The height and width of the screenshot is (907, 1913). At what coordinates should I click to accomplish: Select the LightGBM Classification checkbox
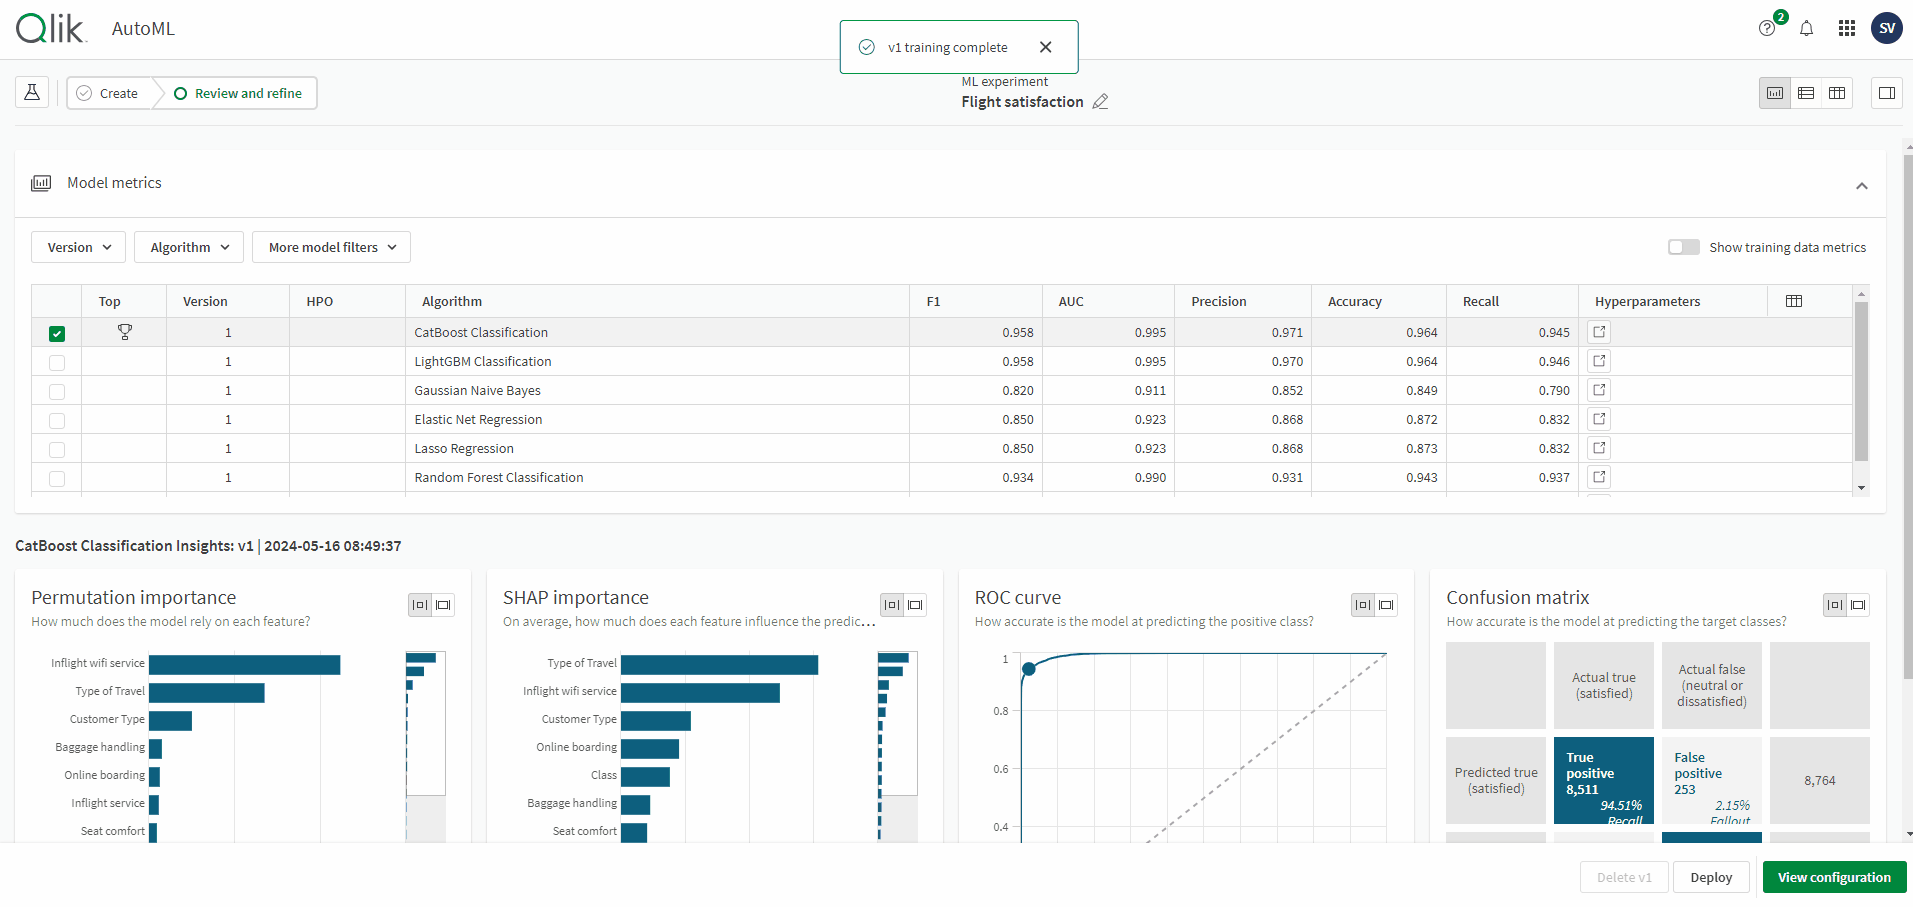[x=57, y=362]
